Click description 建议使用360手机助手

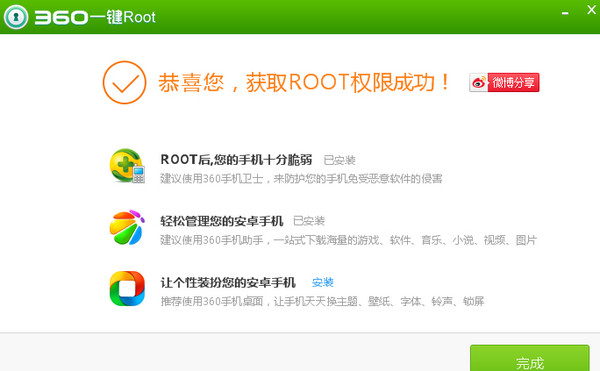pyautogui.click(x=349, y=240)
